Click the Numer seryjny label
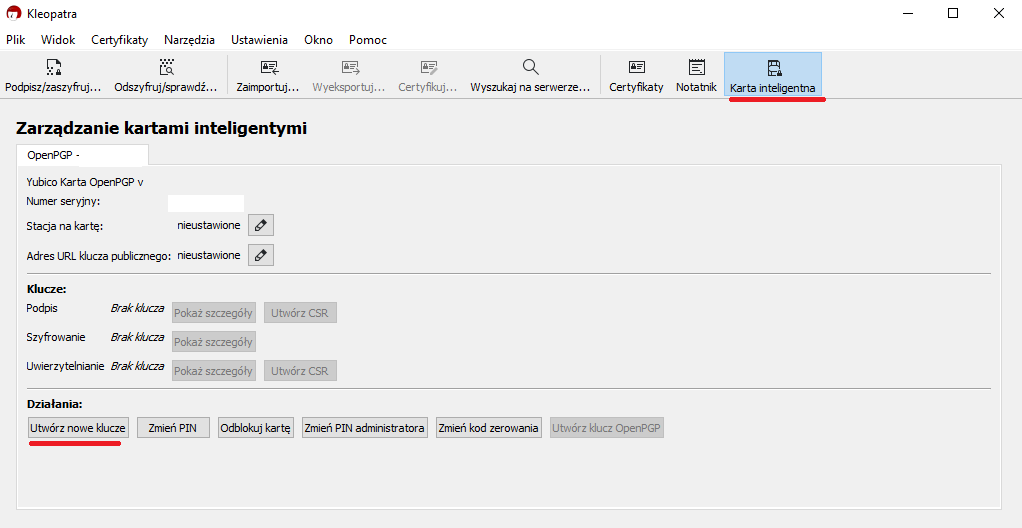Screen dimensions: 1022x528 (63, 201)
